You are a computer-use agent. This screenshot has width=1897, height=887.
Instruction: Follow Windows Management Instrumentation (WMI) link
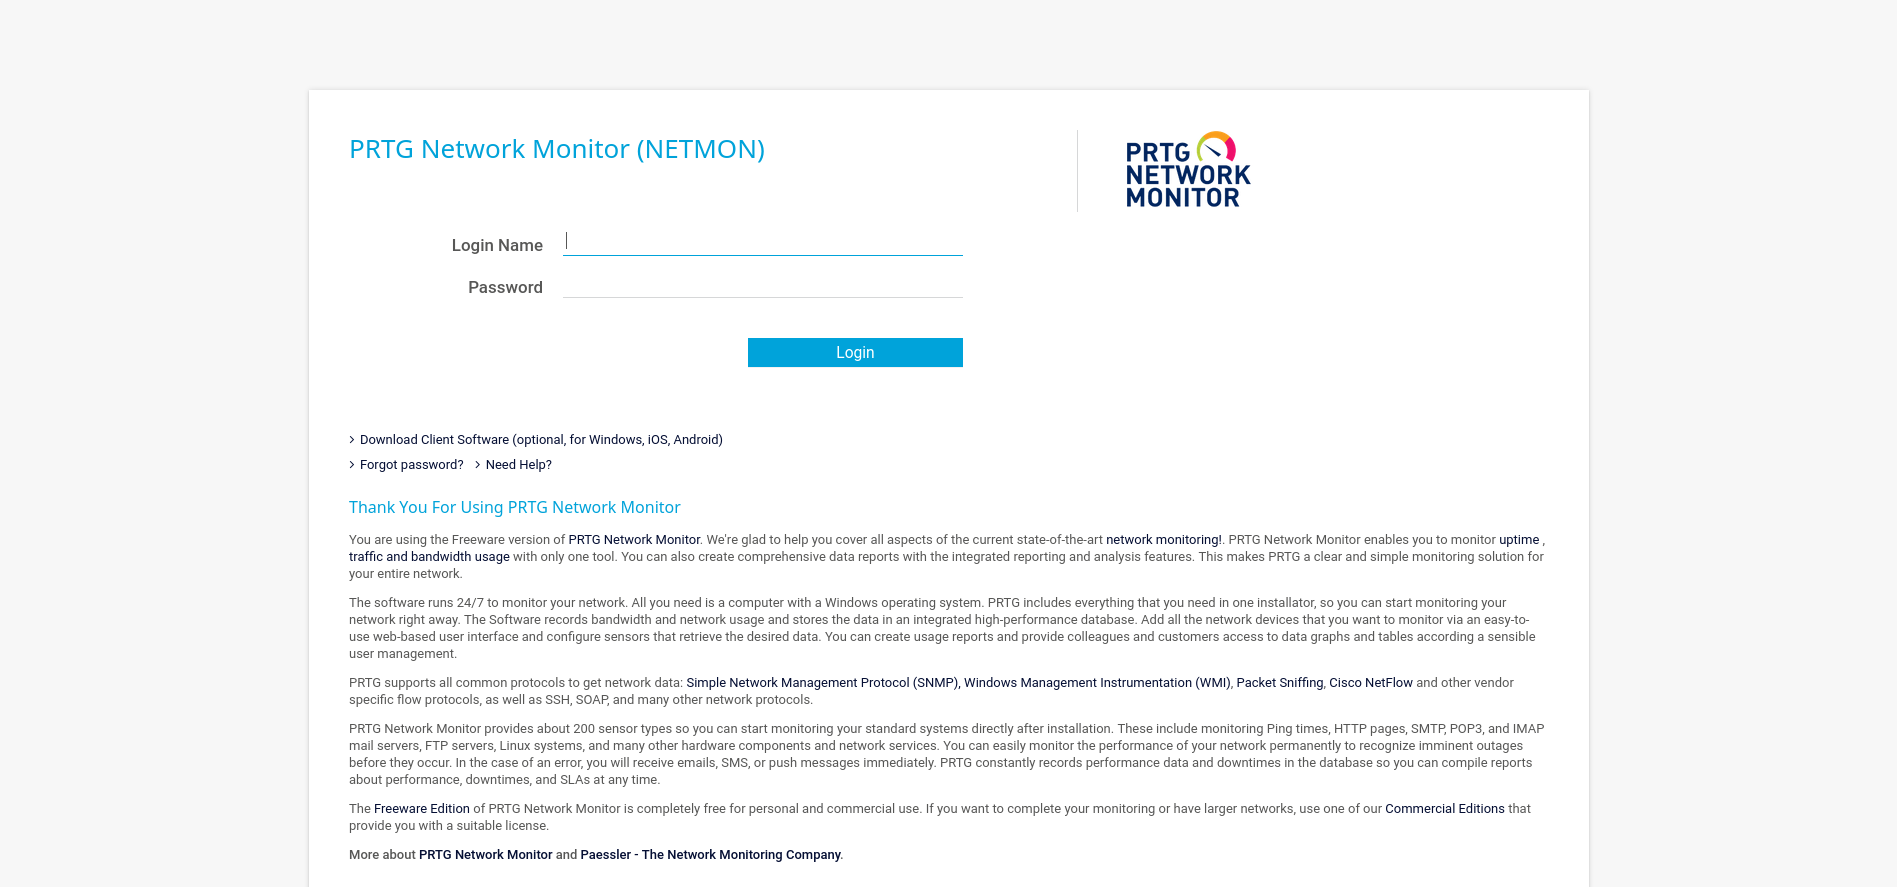[1097, 682]
